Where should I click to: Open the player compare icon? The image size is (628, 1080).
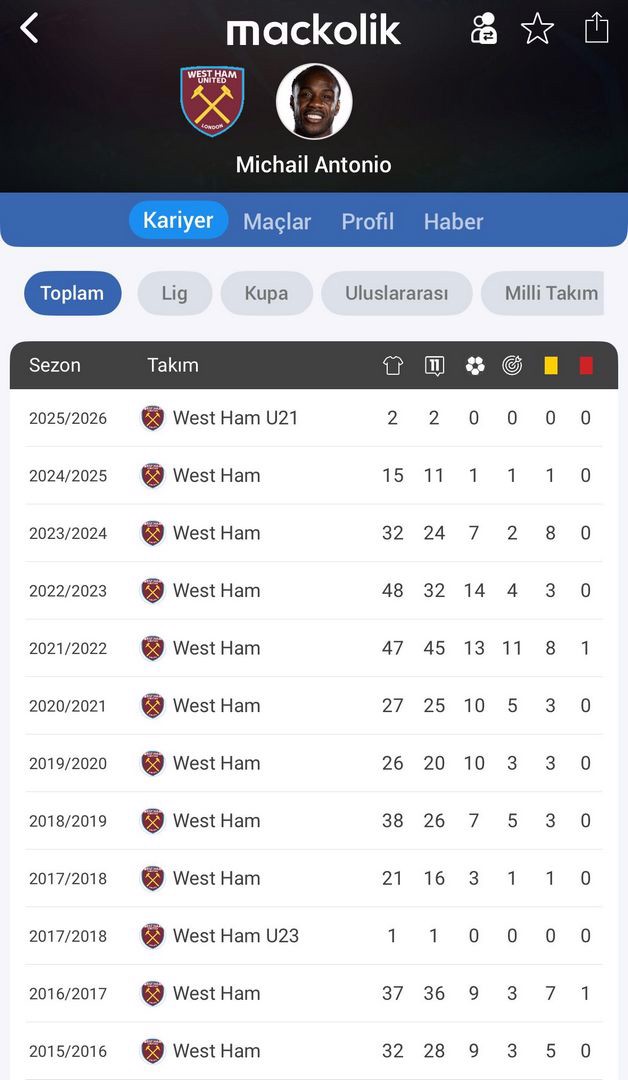484,28
